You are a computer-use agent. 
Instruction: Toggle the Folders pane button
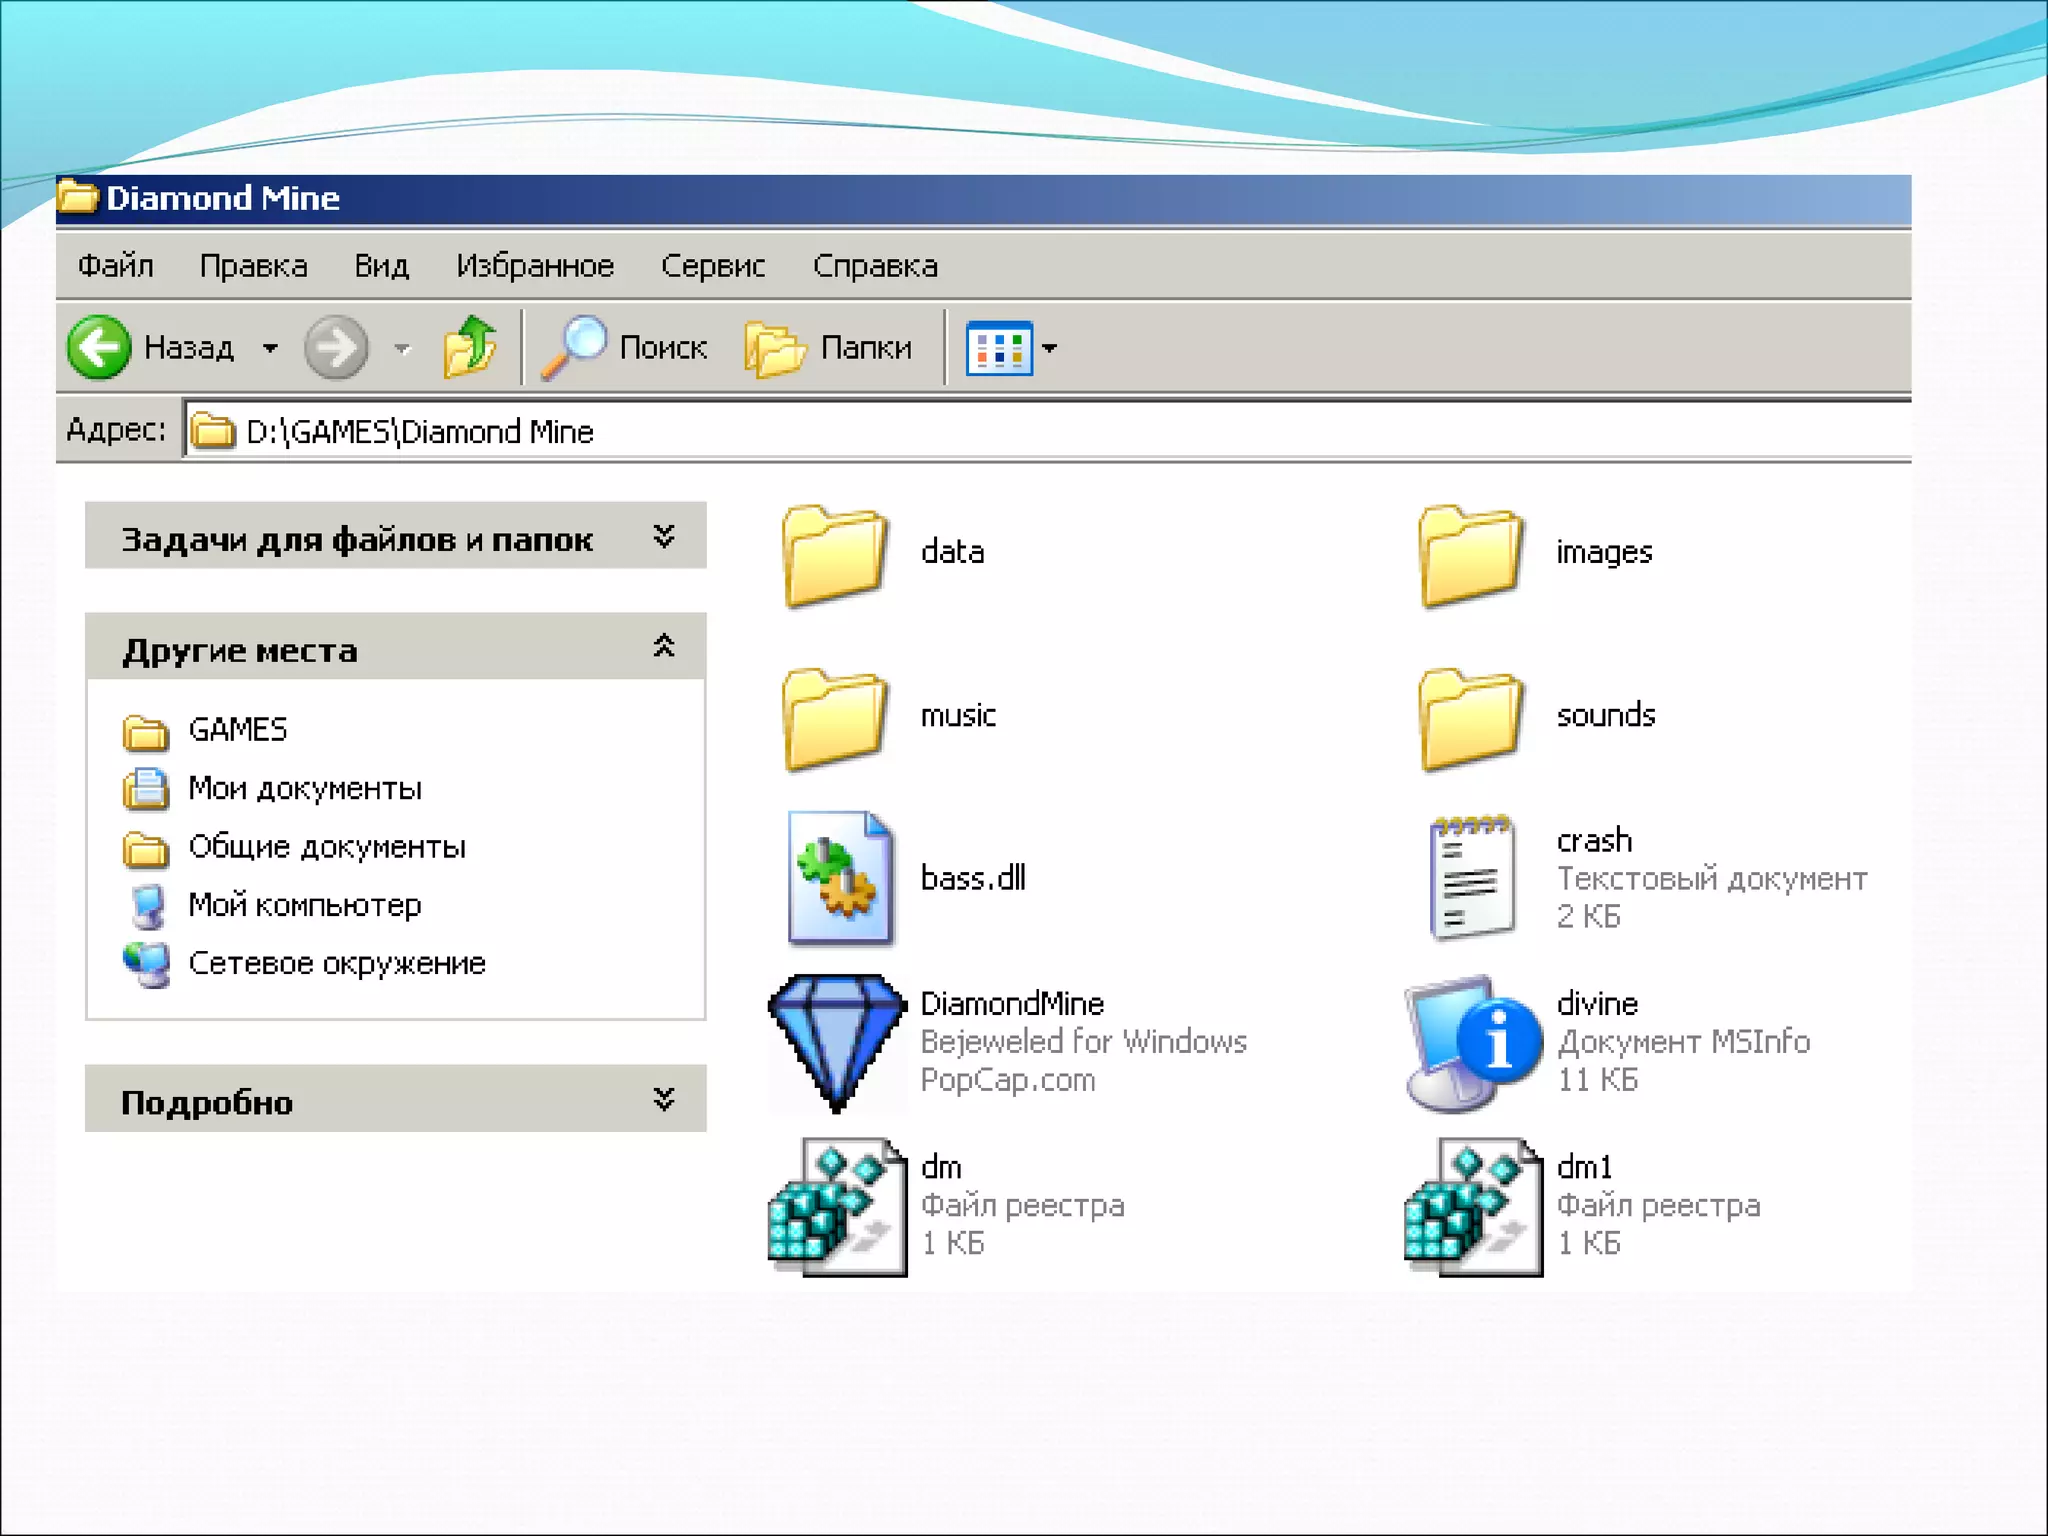830,347
